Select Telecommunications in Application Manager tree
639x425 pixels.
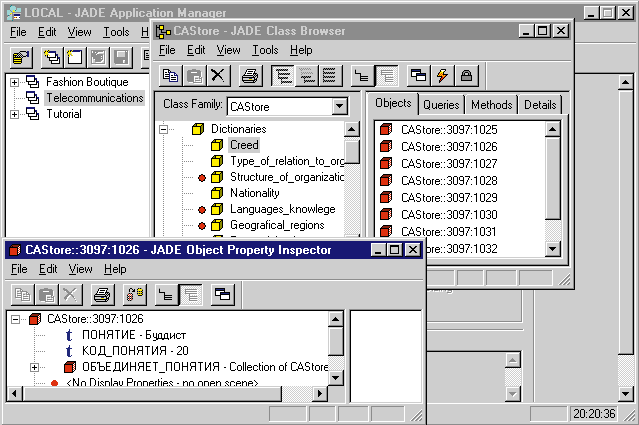95,98
